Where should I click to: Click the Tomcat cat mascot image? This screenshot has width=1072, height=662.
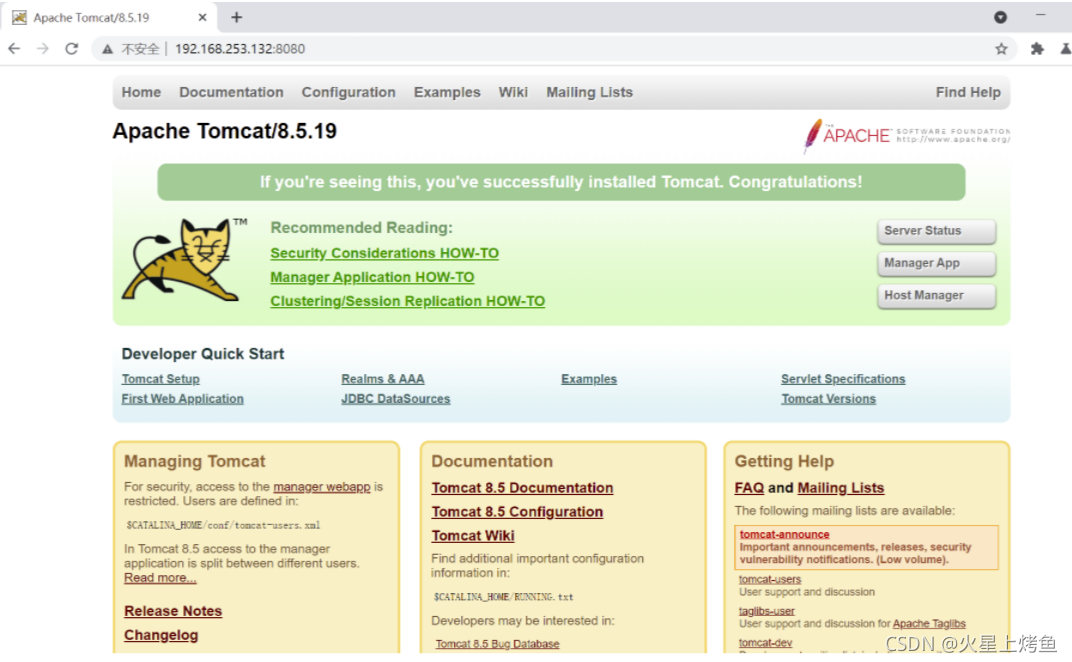click(x=183, y=260)
